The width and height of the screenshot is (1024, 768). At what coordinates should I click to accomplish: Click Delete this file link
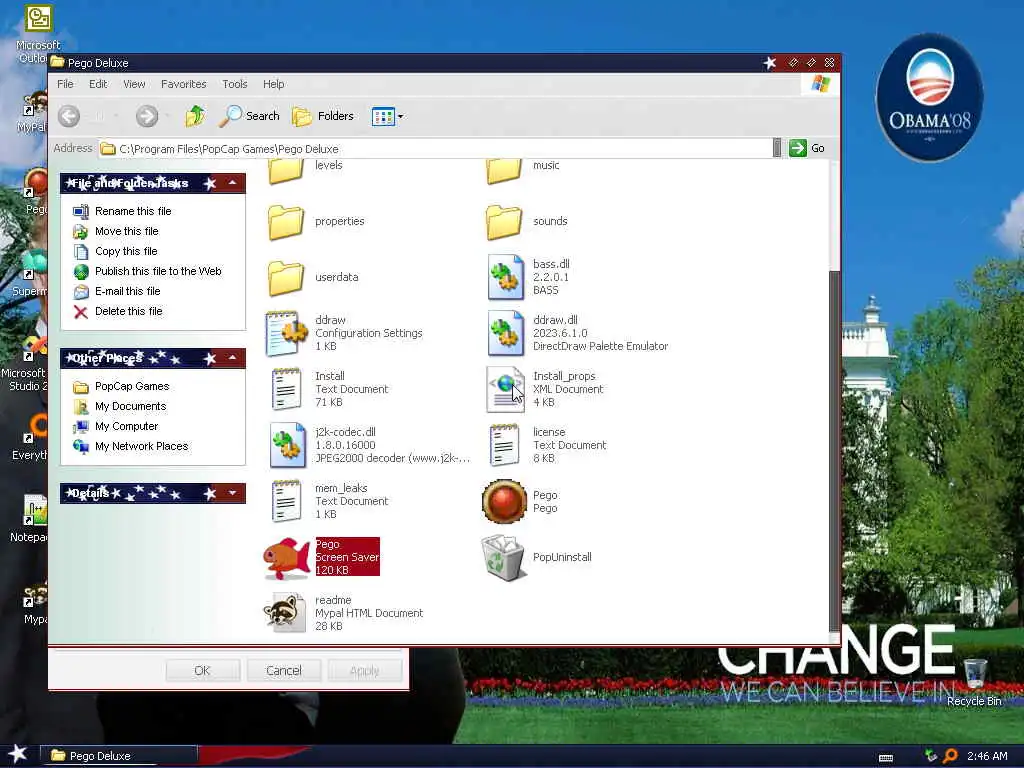(129, 312)
